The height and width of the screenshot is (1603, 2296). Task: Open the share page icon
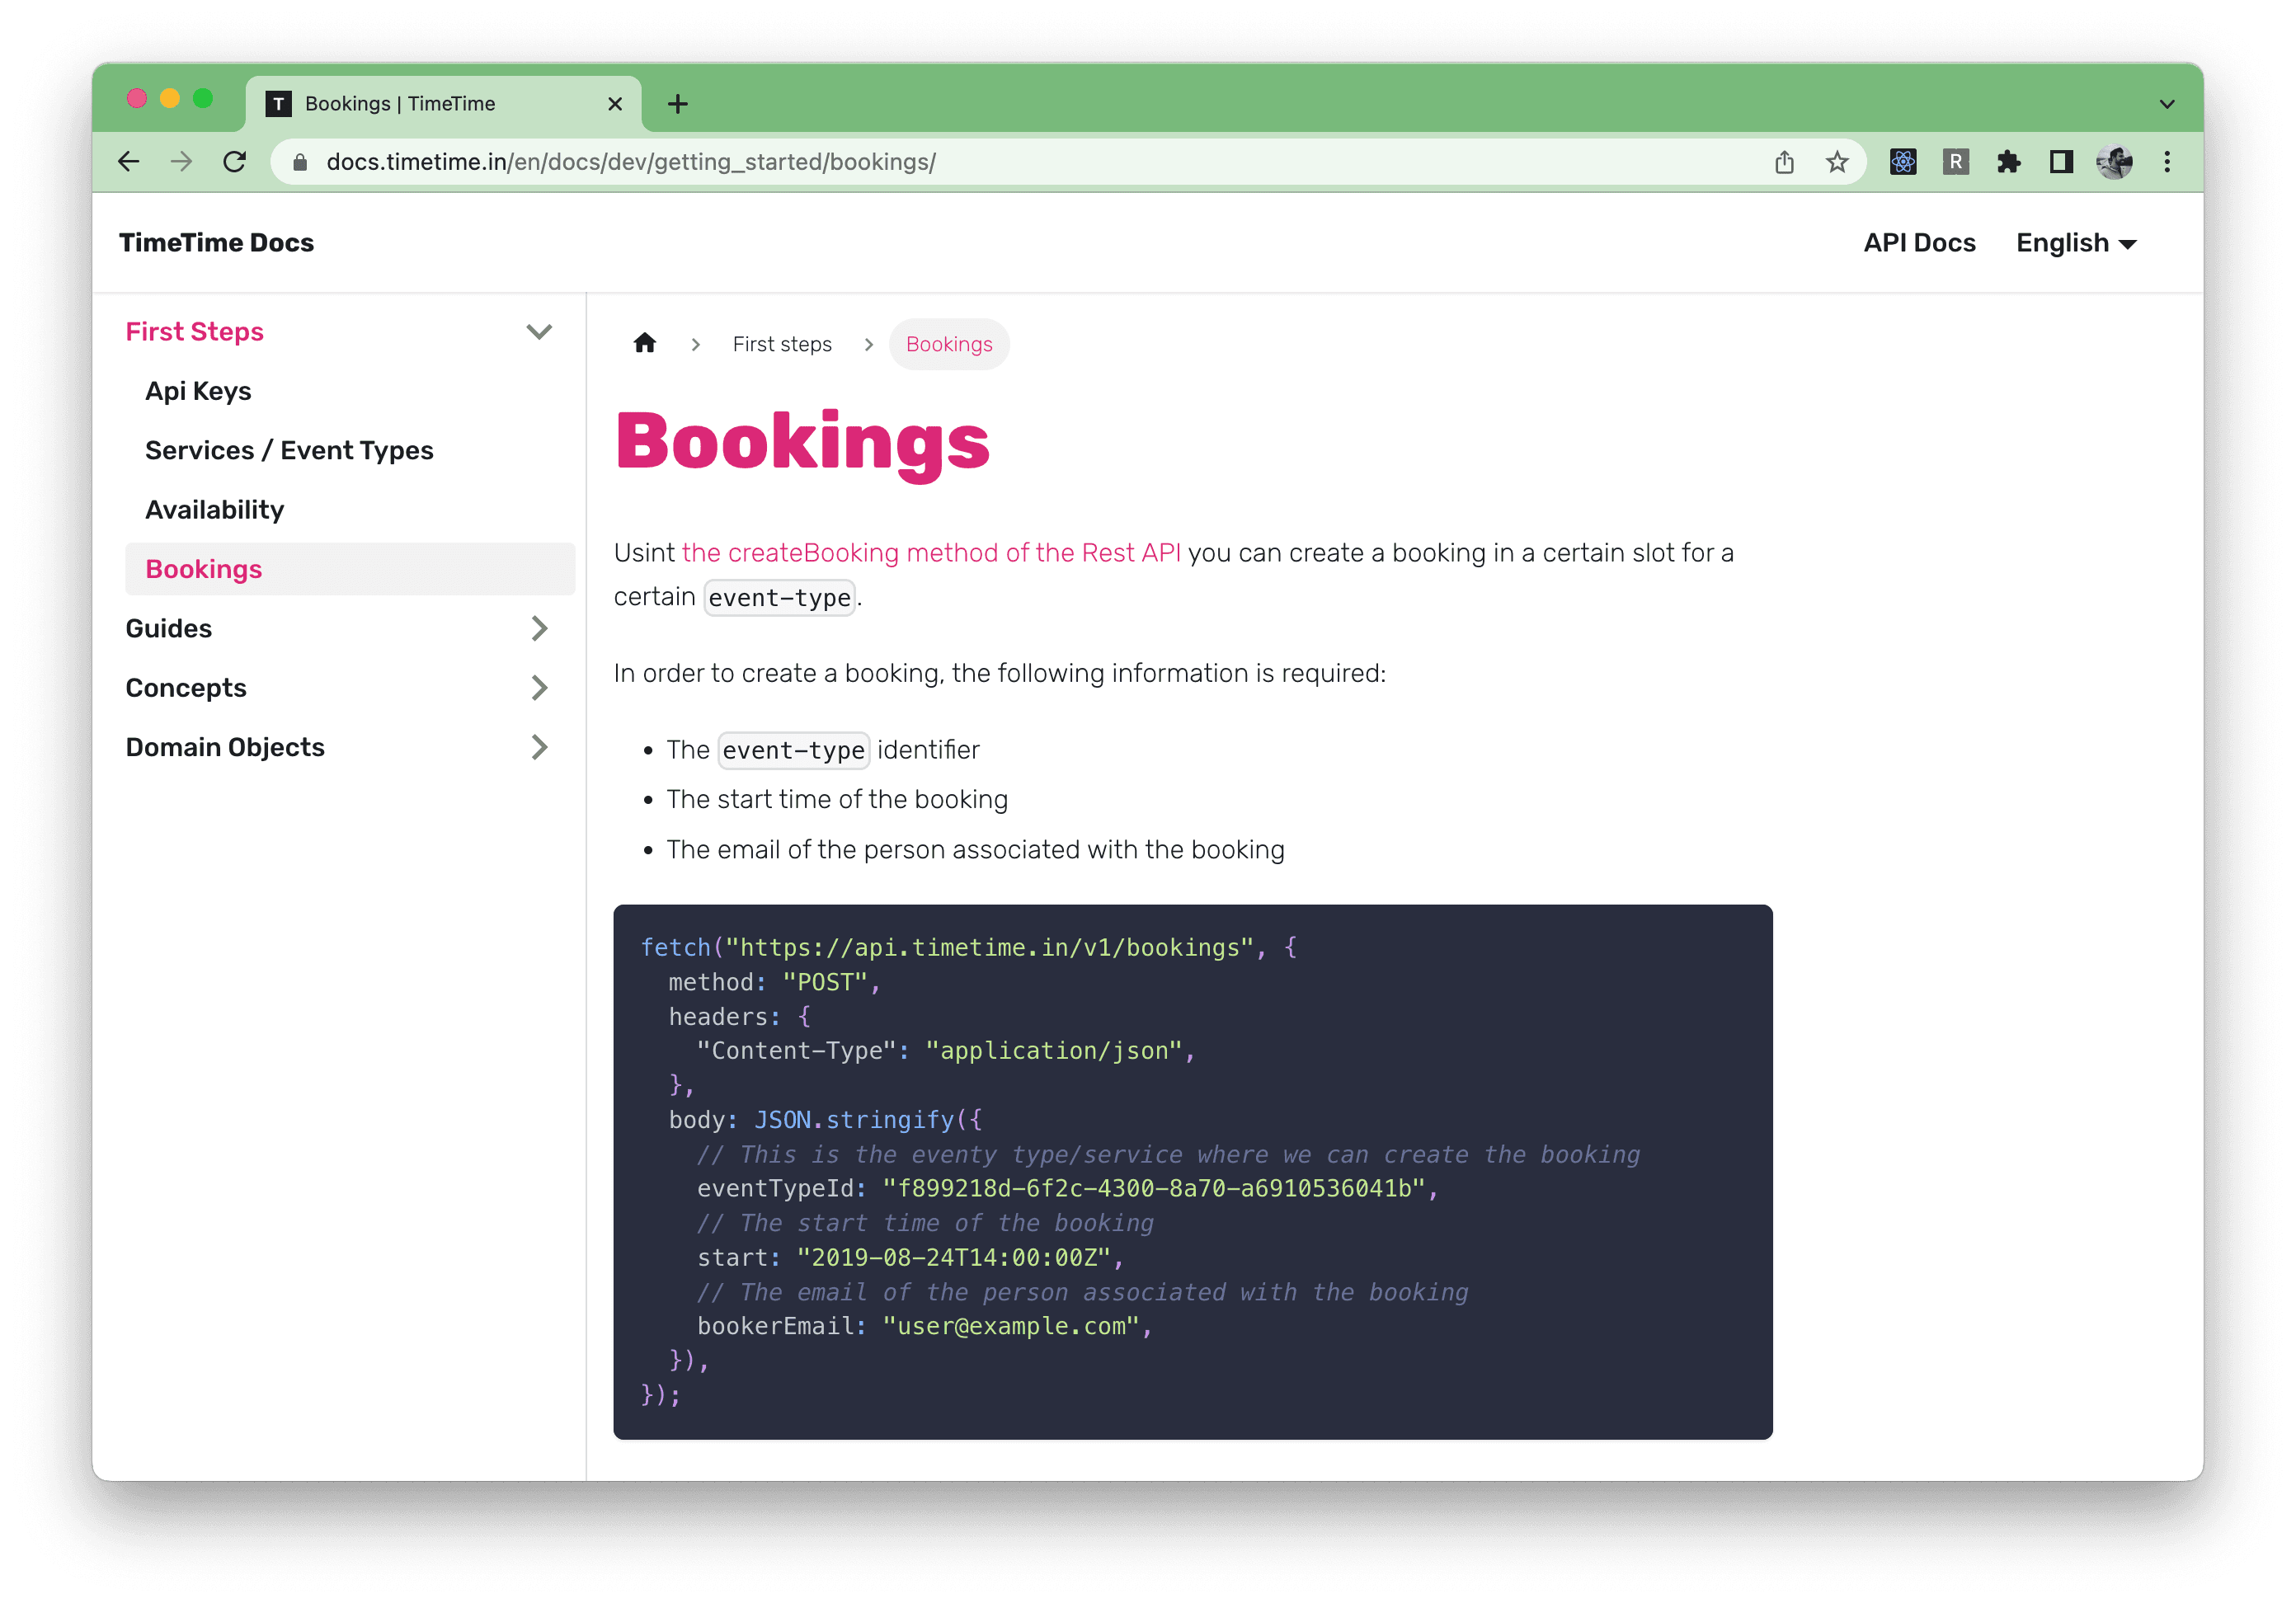1784,162
